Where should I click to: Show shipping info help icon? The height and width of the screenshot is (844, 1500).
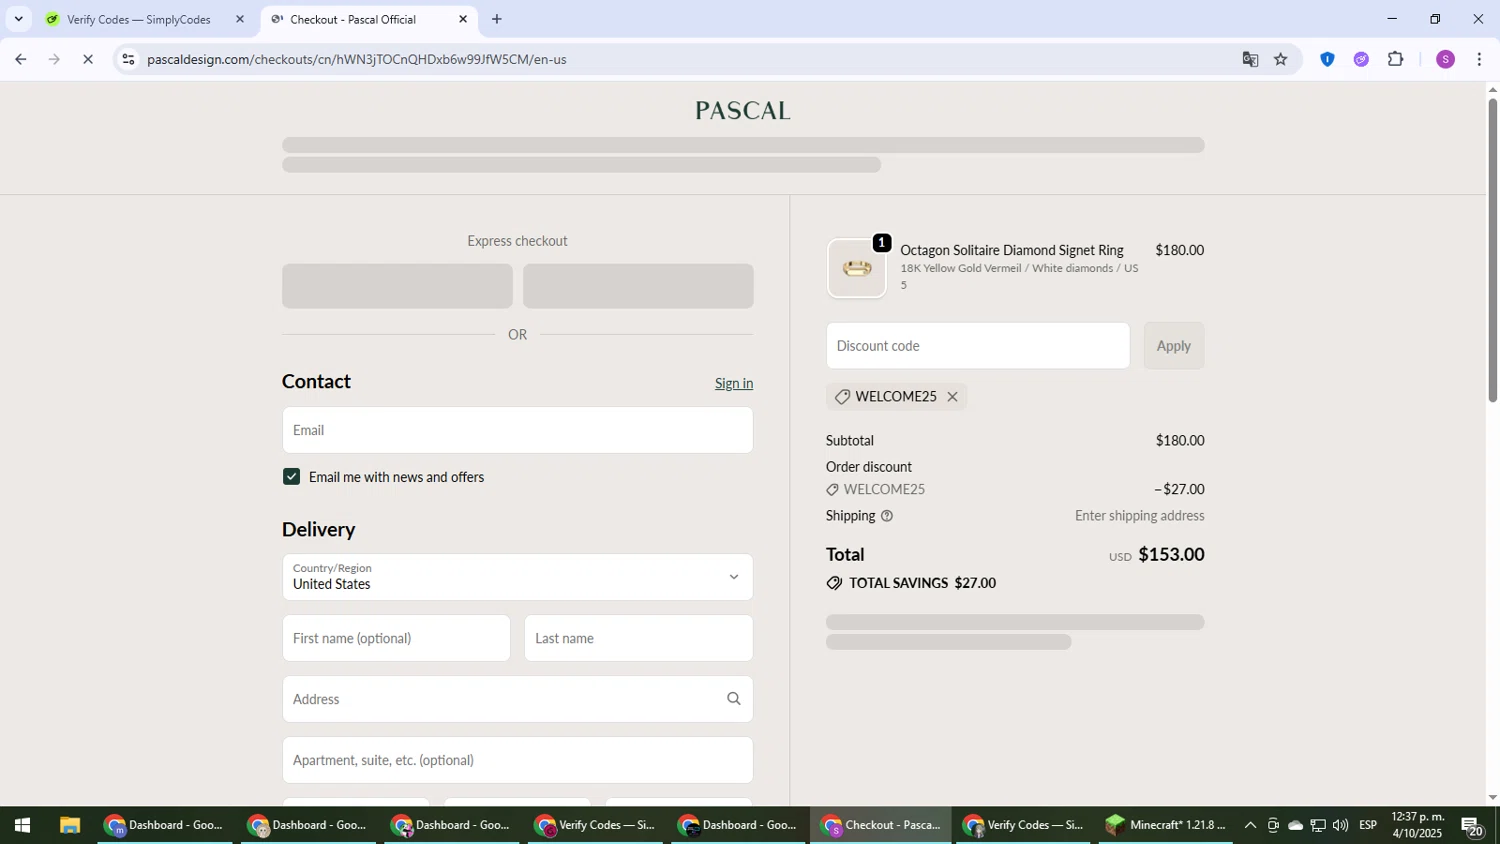pos(887,516)
